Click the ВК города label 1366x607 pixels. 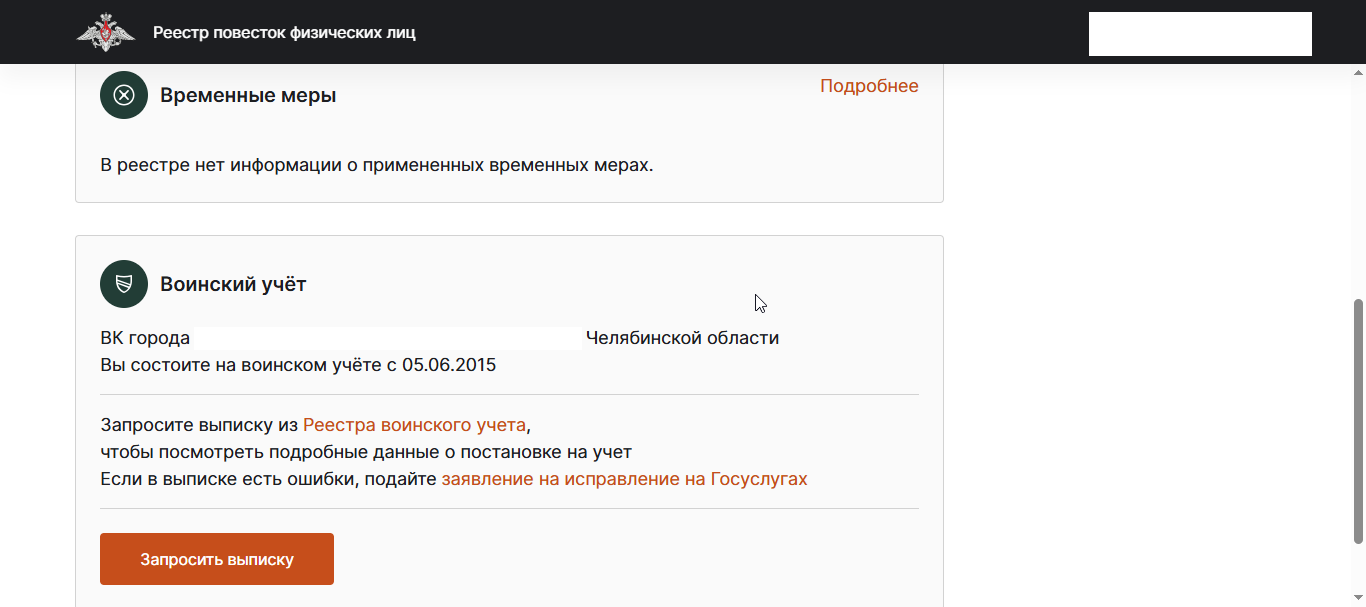(x=145, y=338)
